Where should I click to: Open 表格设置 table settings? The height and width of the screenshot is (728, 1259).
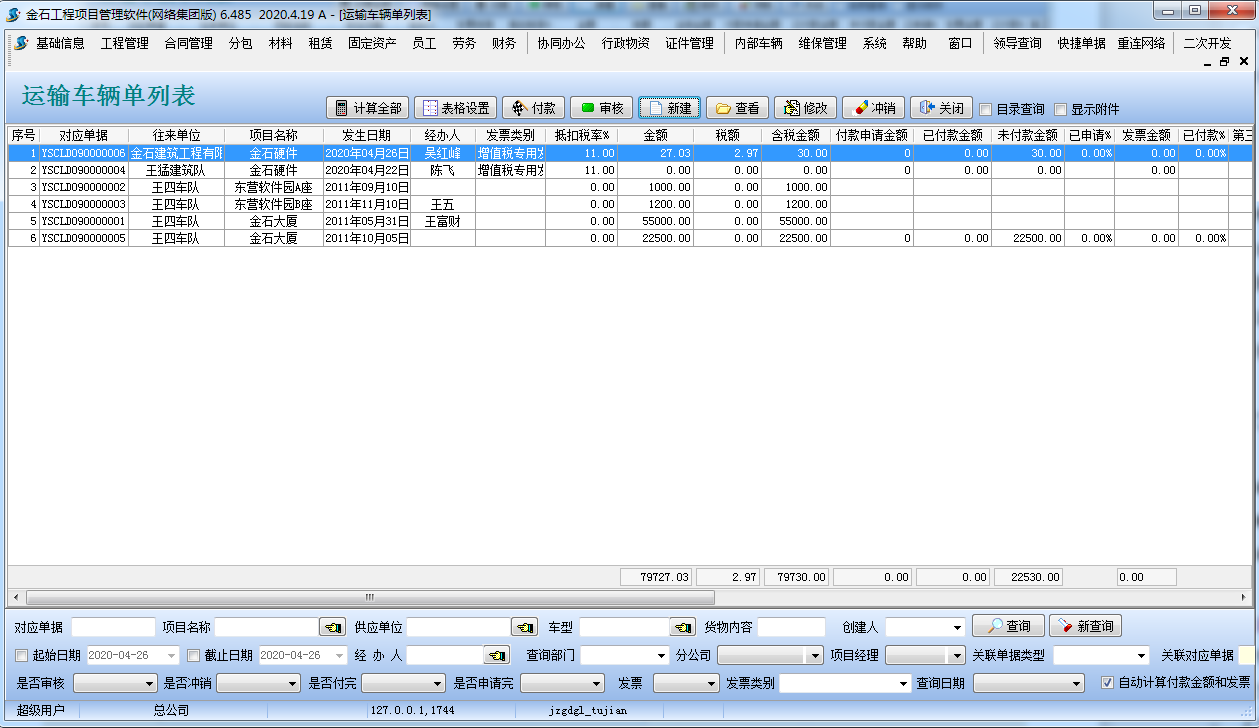(x=454, y=108)
